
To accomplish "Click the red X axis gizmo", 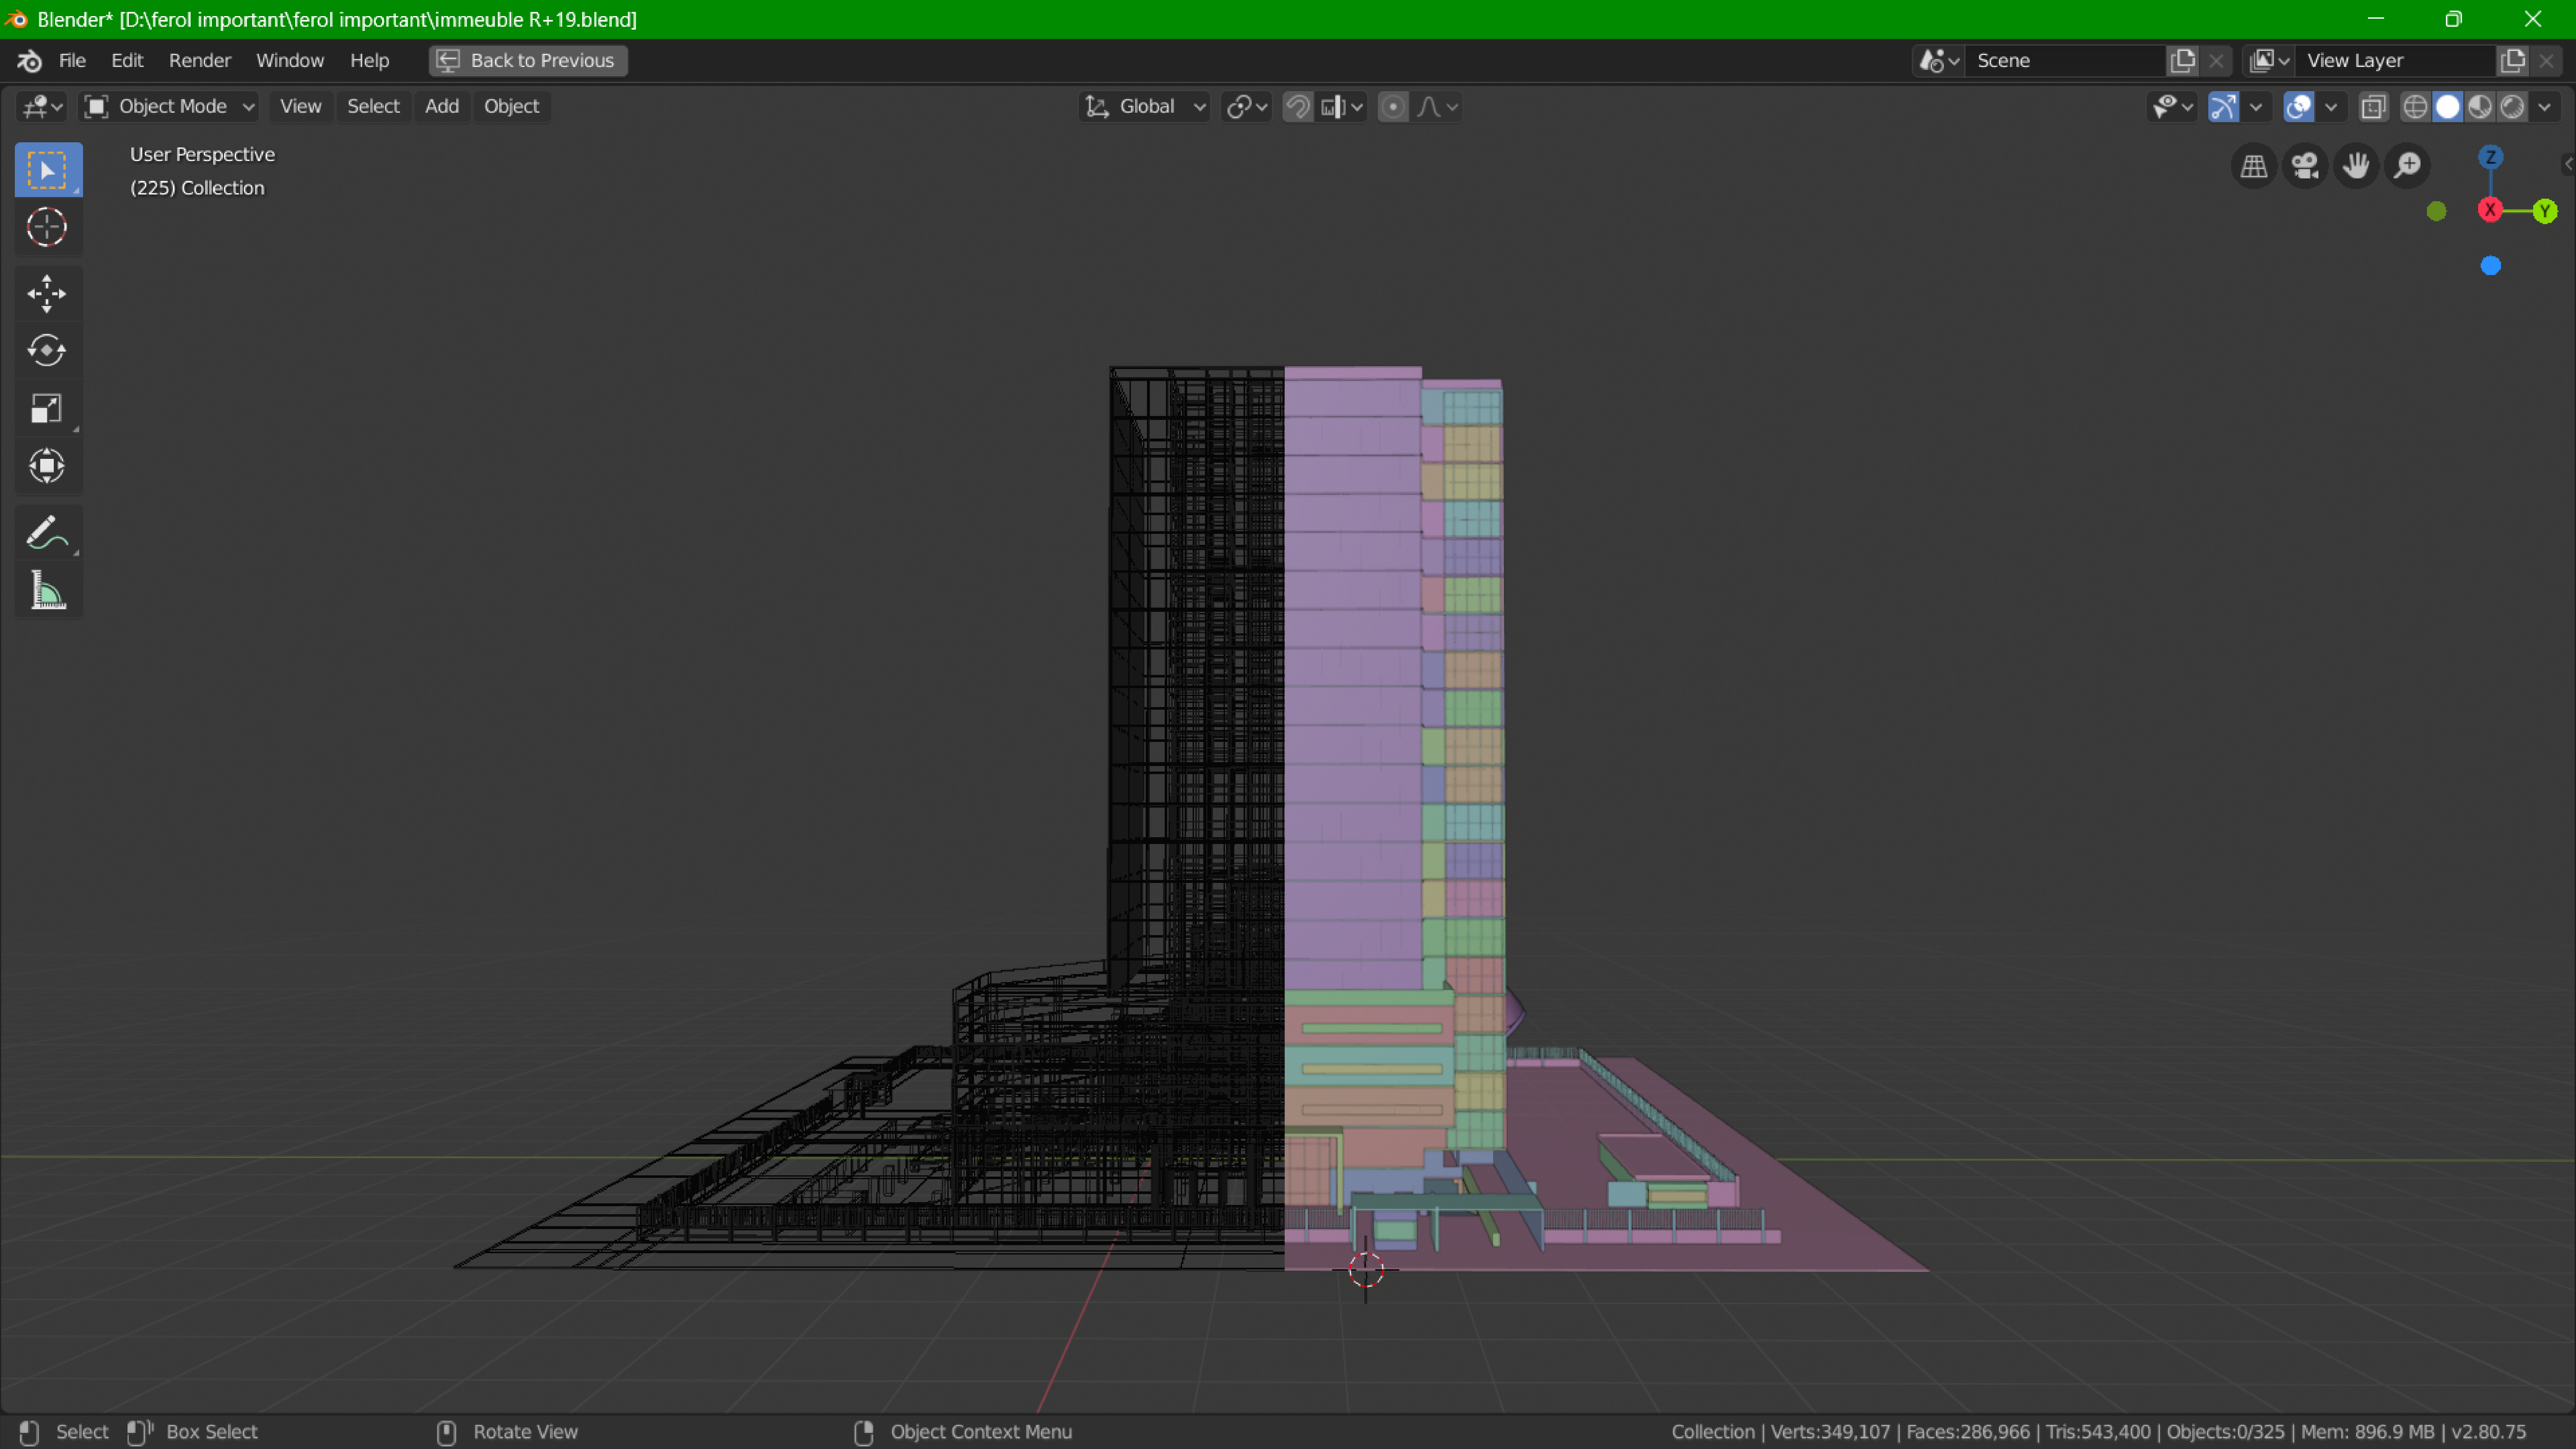I will click(2490, 210).
